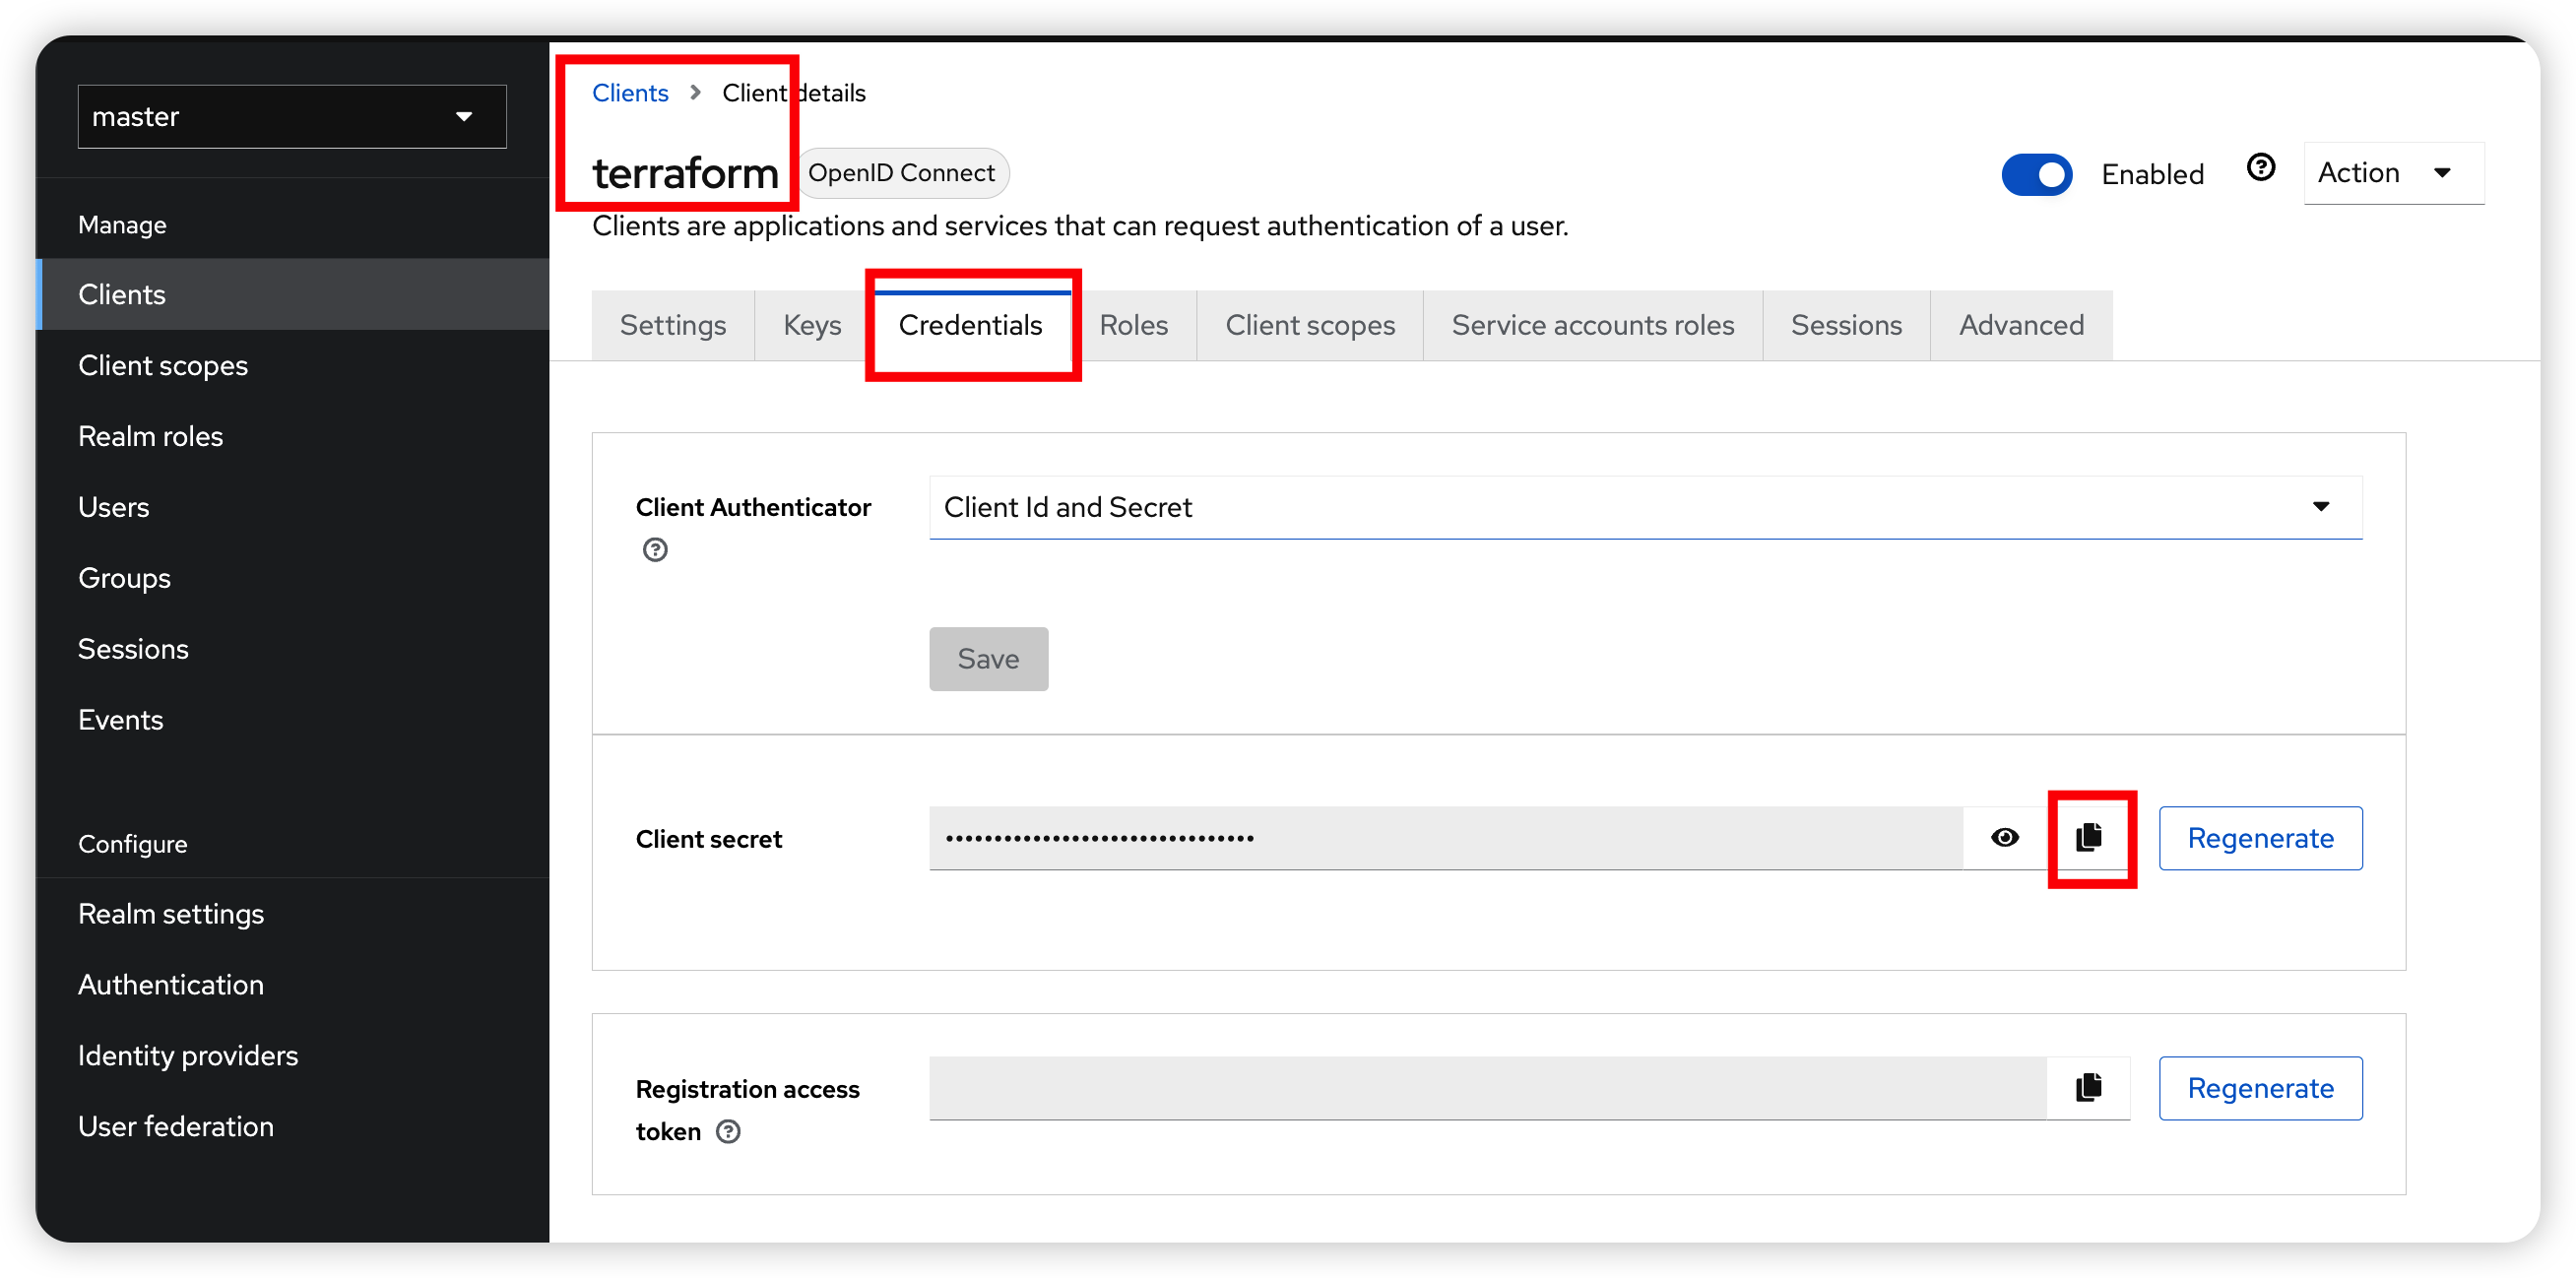Click the client secret field
2576x1278 pixels.
point(1444,838)
